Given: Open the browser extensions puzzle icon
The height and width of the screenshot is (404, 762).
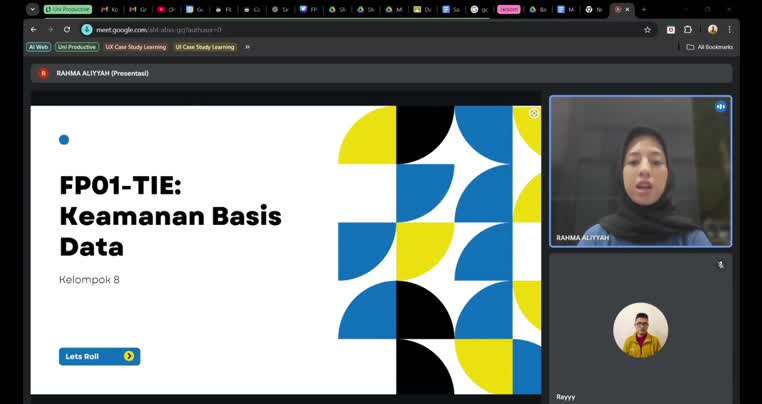Looking at the screenshot, I should pos(688,30).
